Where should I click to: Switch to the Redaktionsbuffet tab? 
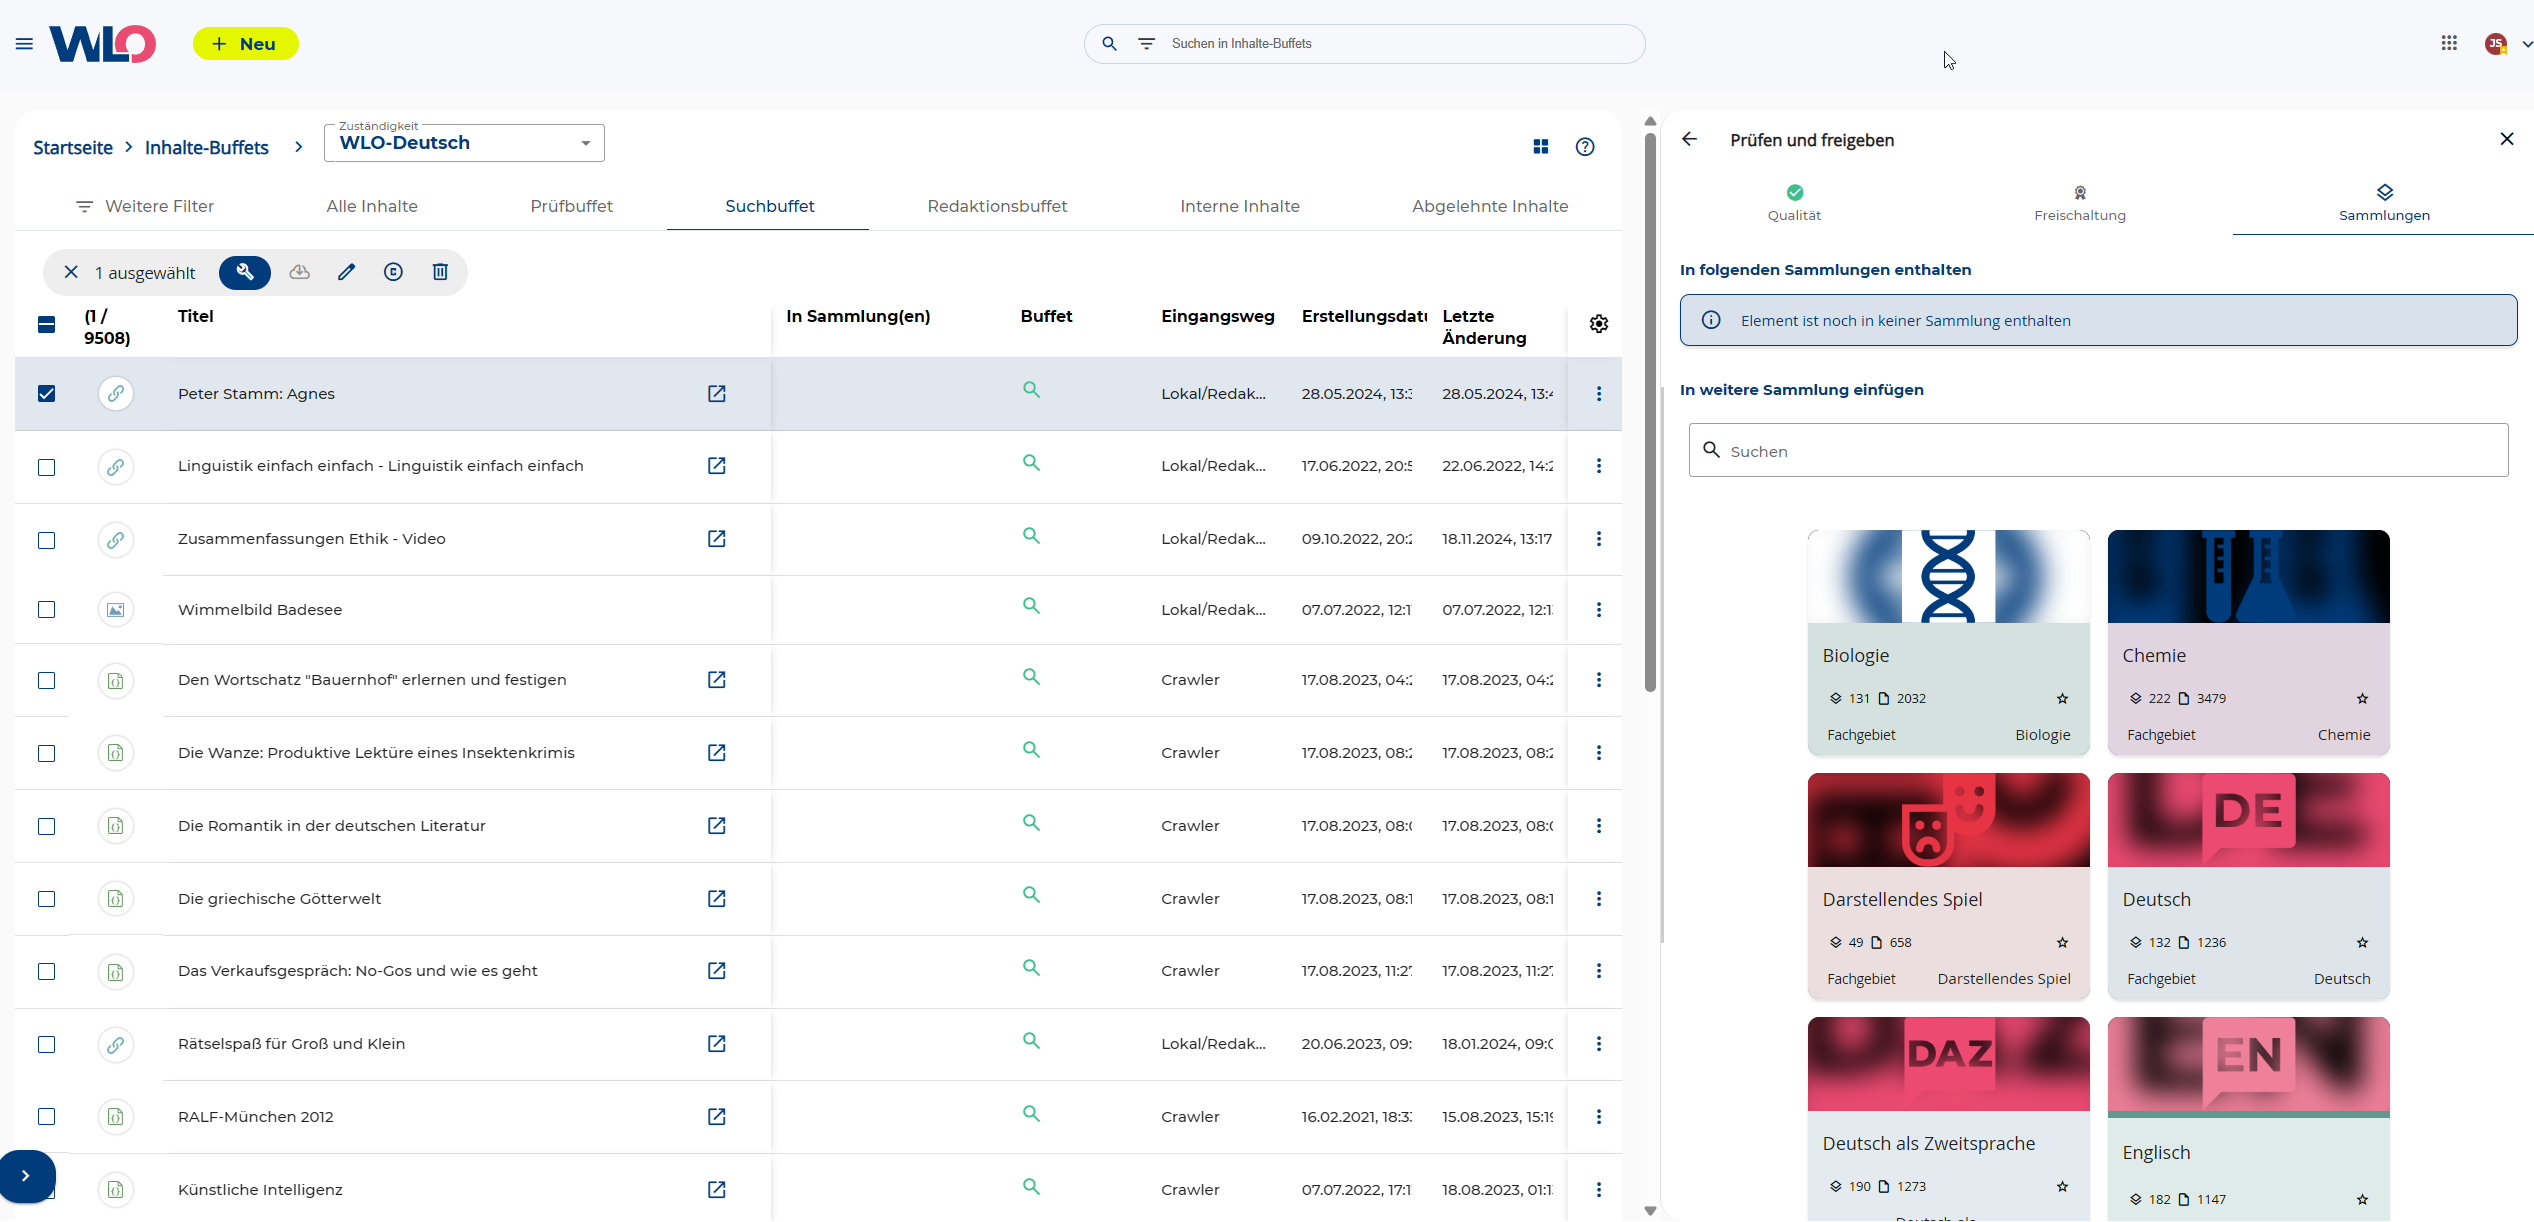997,206
